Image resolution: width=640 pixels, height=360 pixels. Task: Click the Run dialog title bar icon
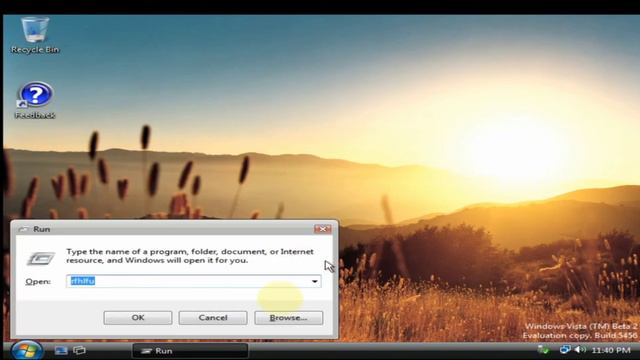pyautogui.click(x=23, y=229)
